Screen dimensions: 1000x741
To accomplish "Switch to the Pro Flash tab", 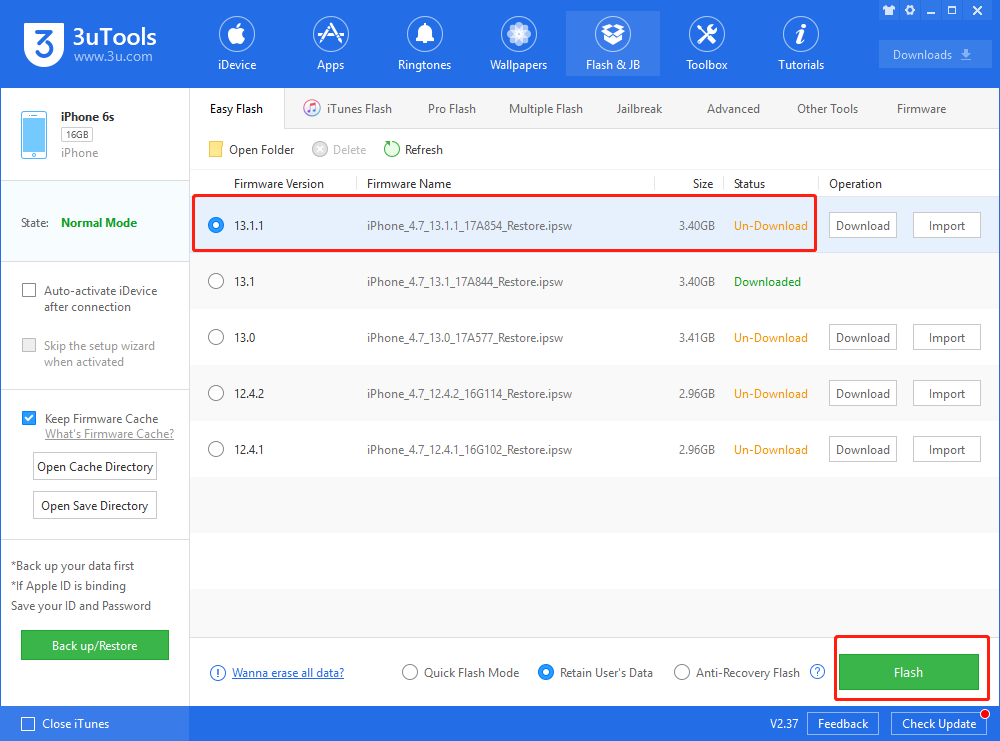I will point(452,109).
